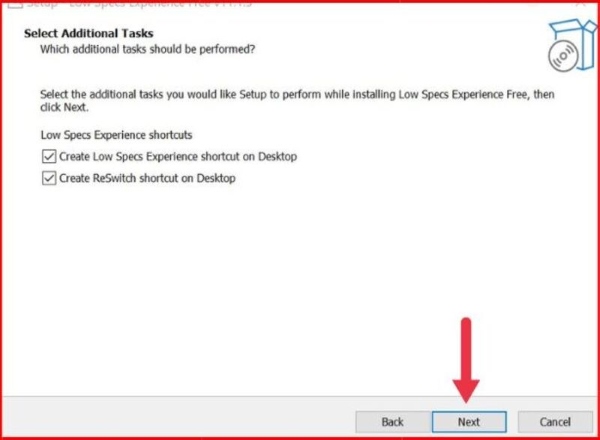The image size is (600, 440).
Task: Return to the previous step with Back
Action: 393,422
